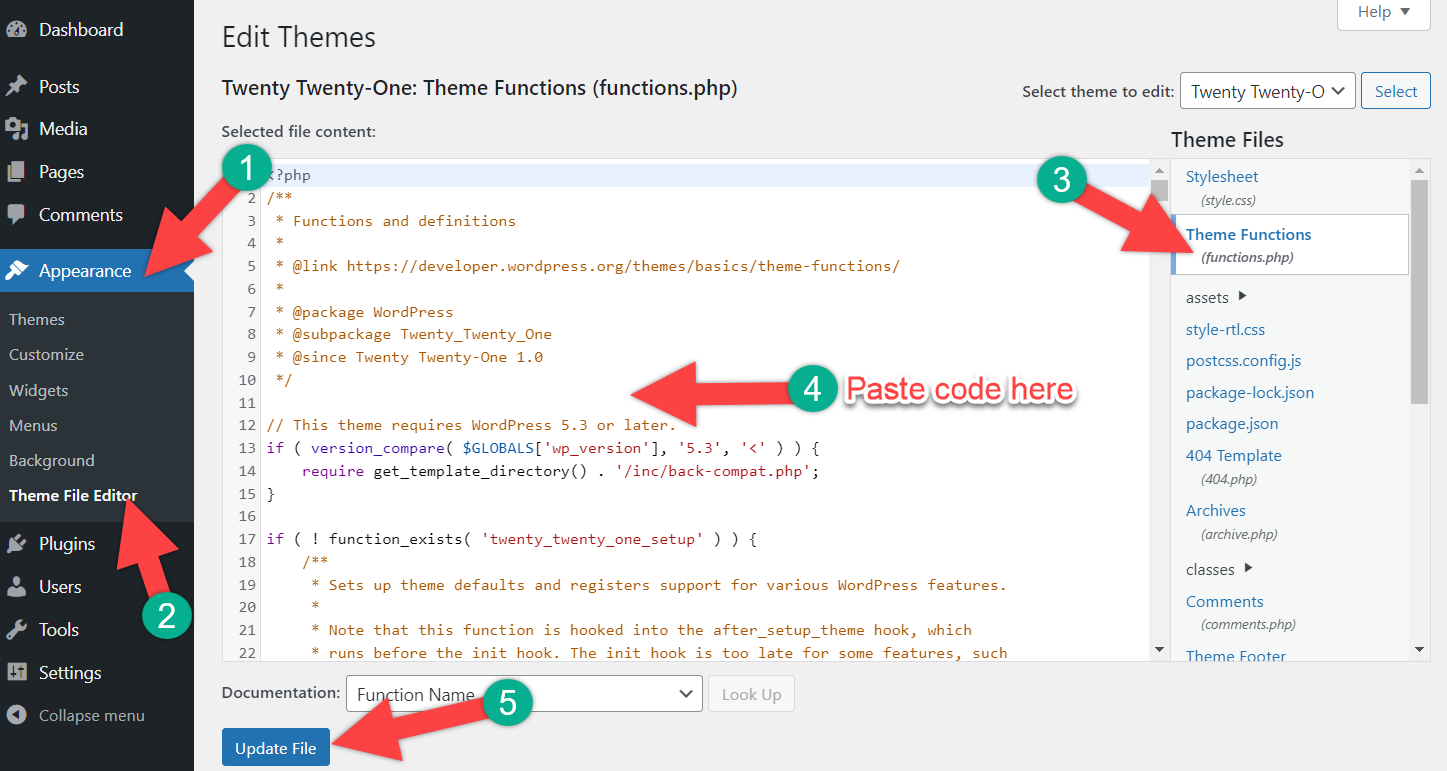Click the Users person icon
Screen dimensions: 1447x771
[16, 587]
